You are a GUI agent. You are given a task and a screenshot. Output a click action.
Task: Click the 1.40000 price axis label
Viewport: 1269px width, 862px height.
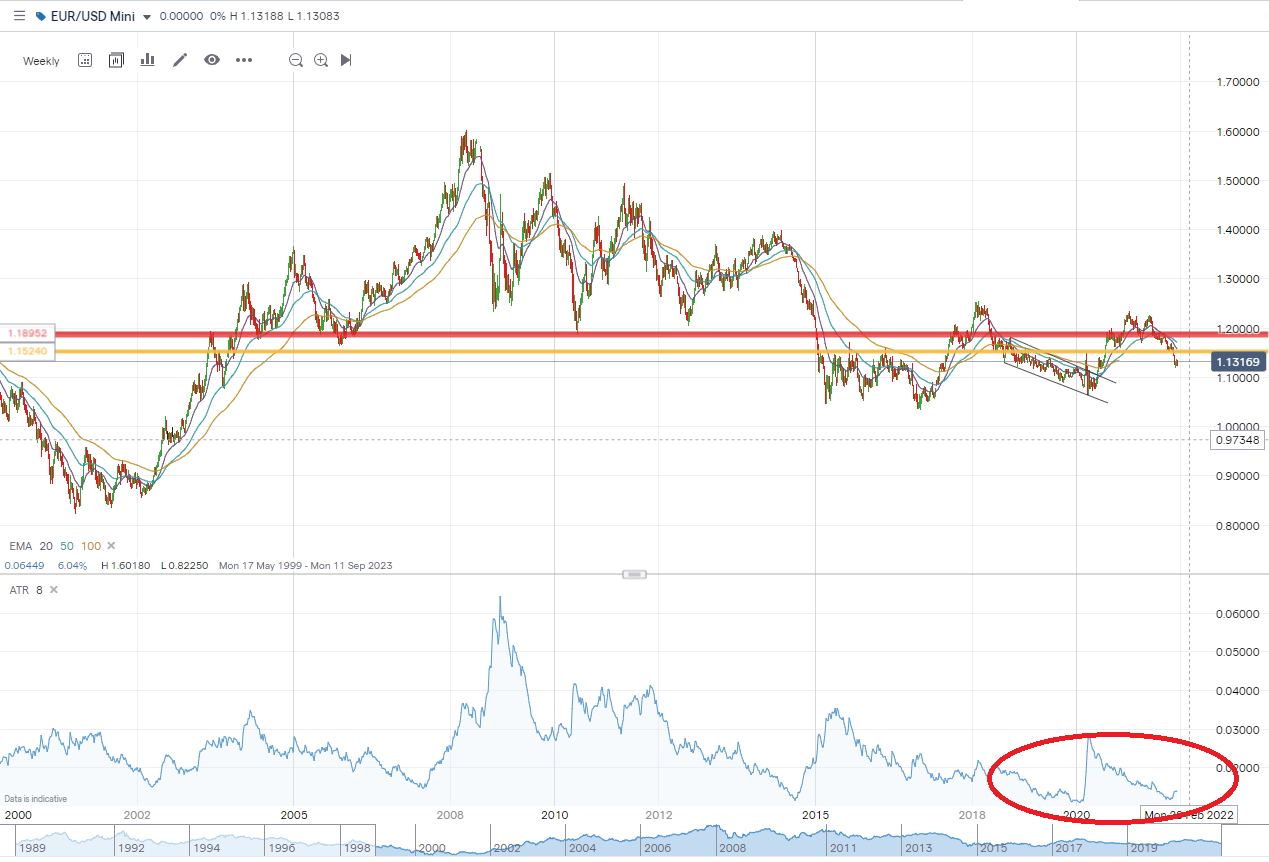[1236, 230]
